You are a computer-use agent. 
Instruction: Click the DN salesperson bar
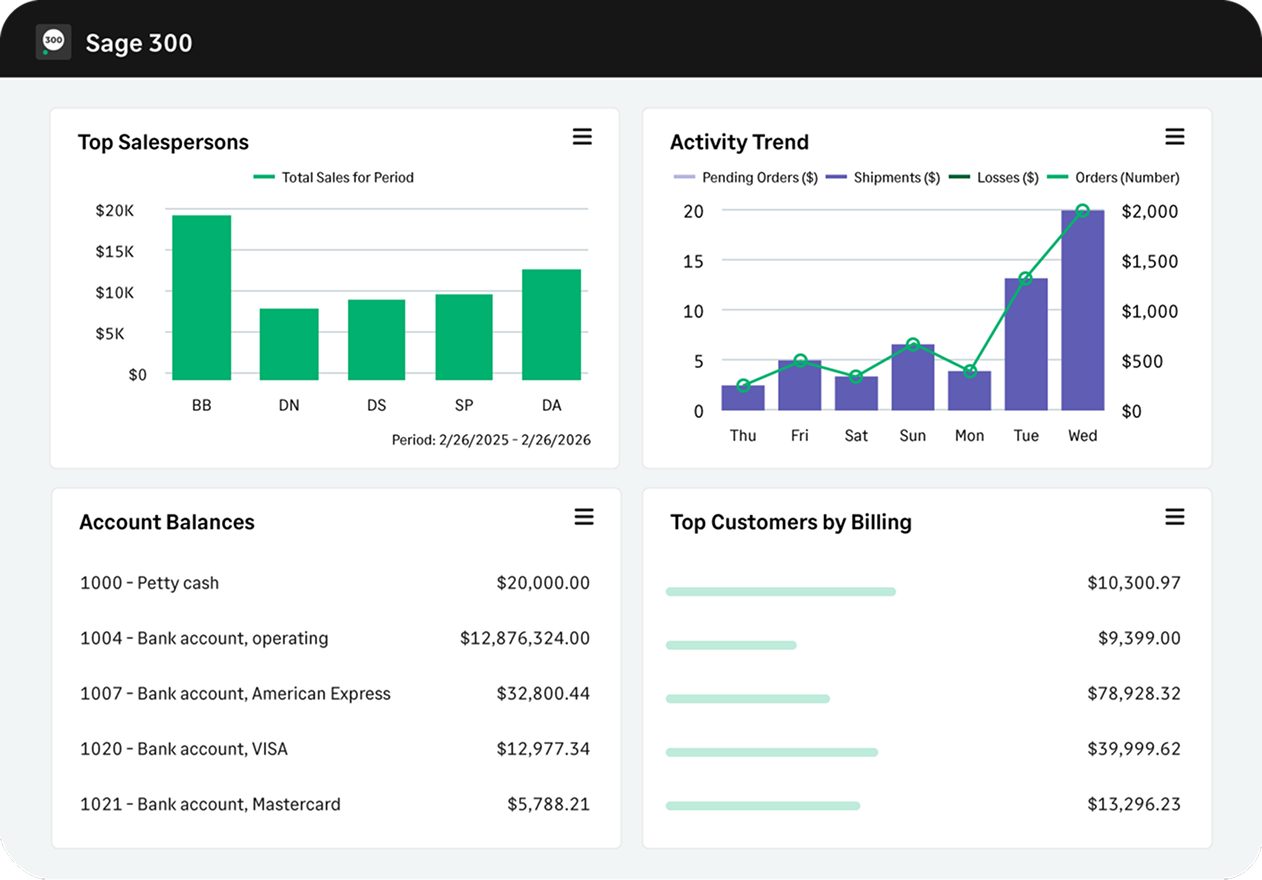click(289, 344)
